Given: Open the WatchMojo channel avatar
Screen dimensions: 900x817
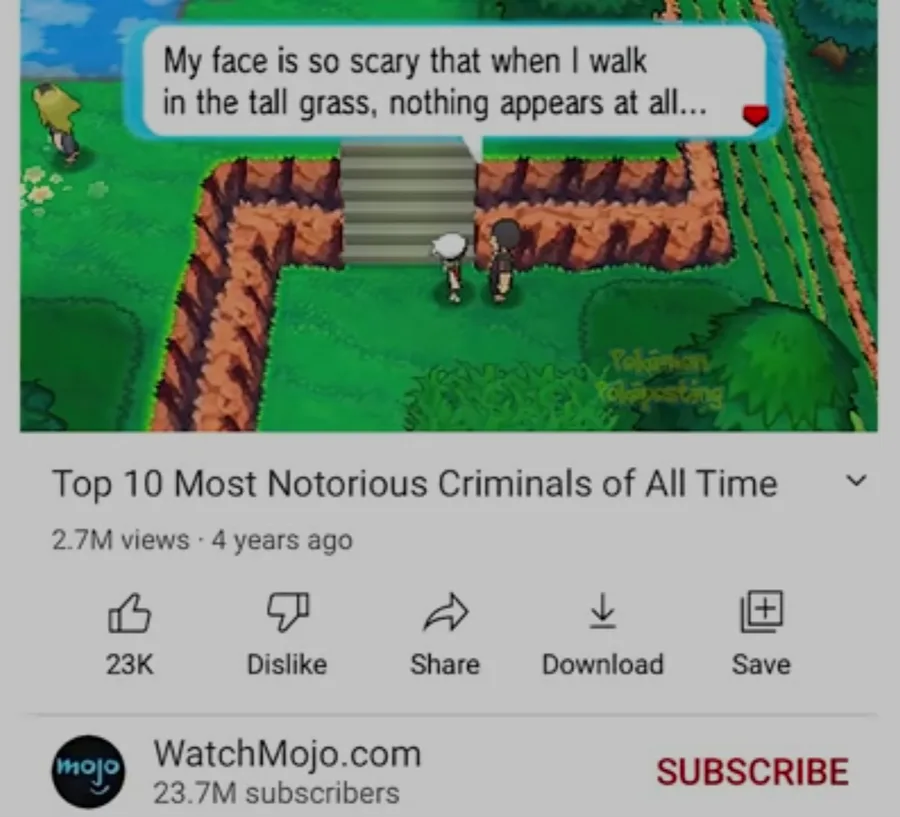Looking at the screenshot, I should [88, 771].
